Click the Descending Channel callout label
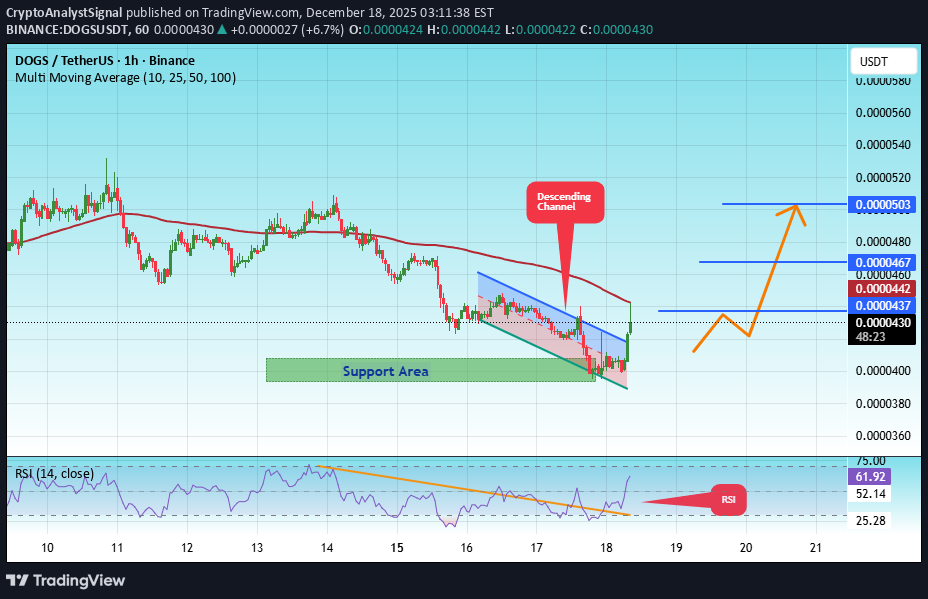Screen dimensions: 928x599 coord(565,201)
